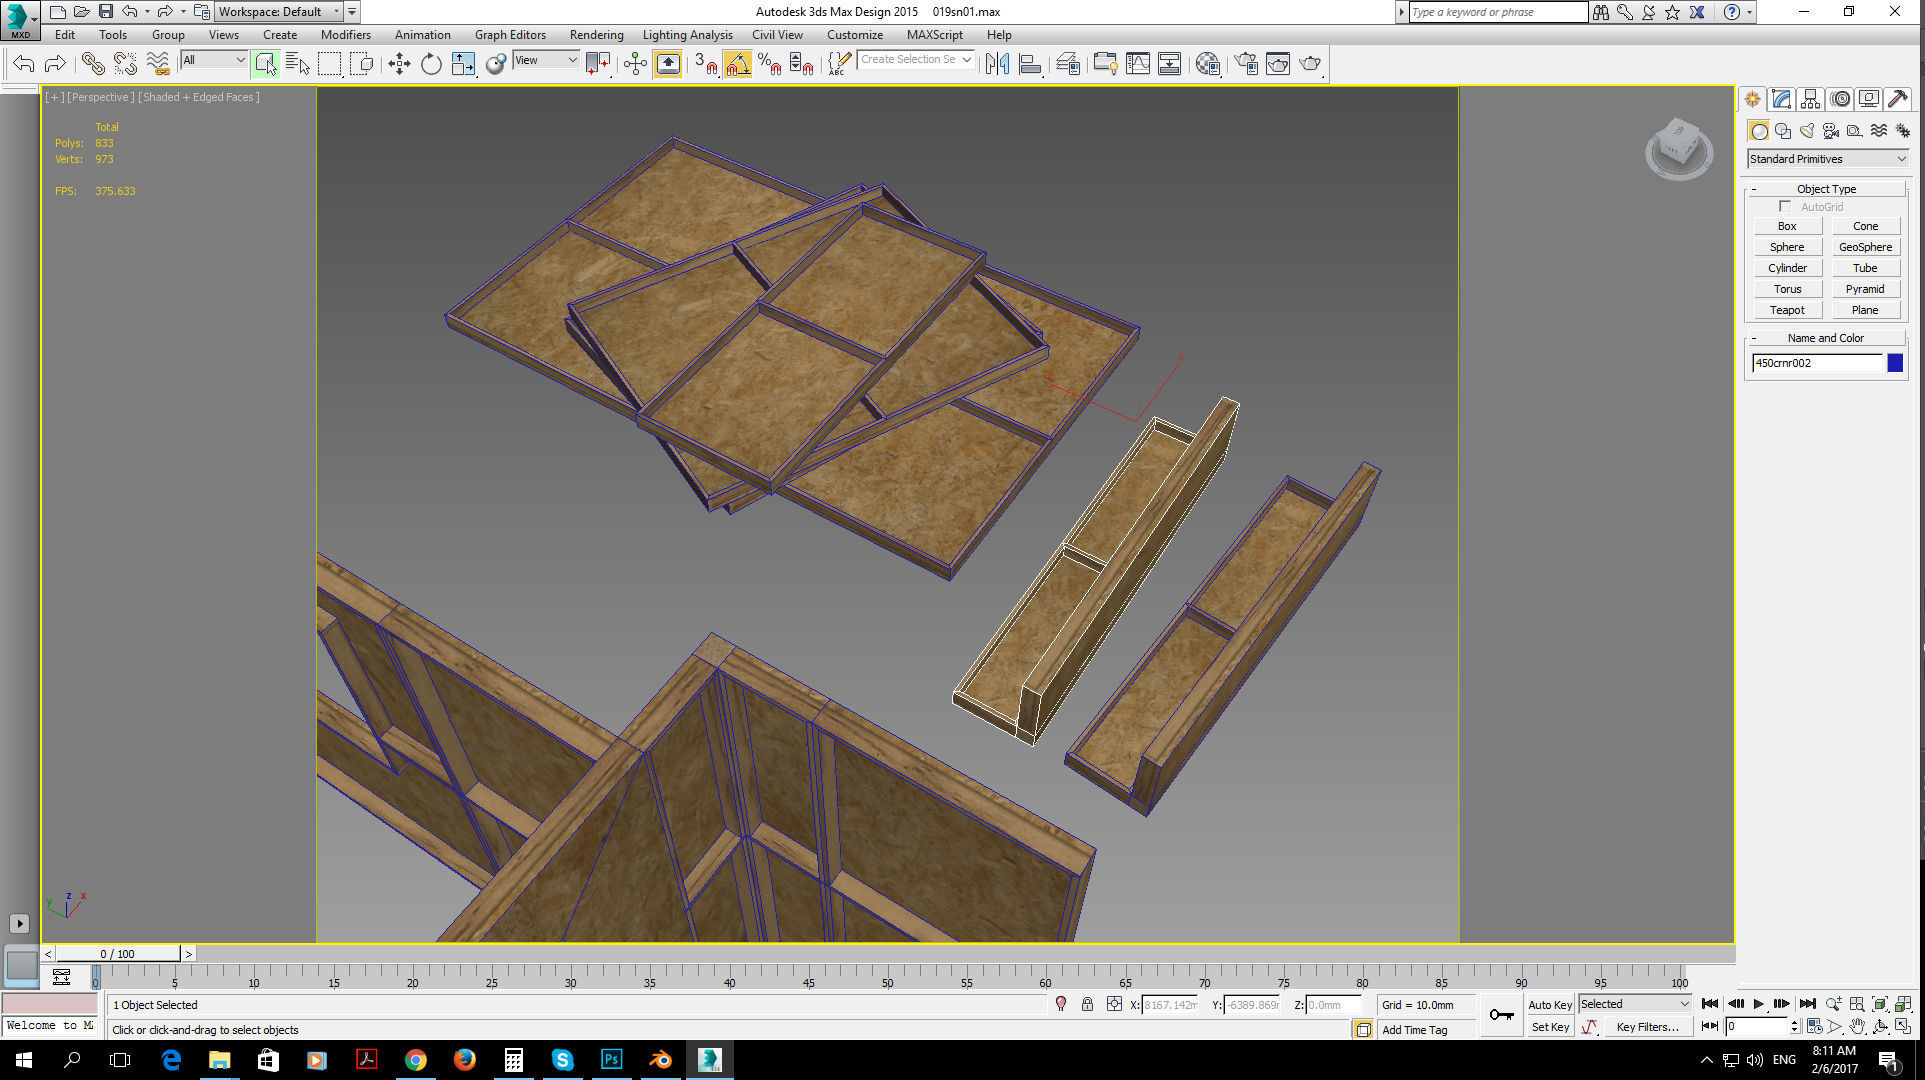Open the Animation menu
This screenshot has height=1080, width=1925.
422,35
